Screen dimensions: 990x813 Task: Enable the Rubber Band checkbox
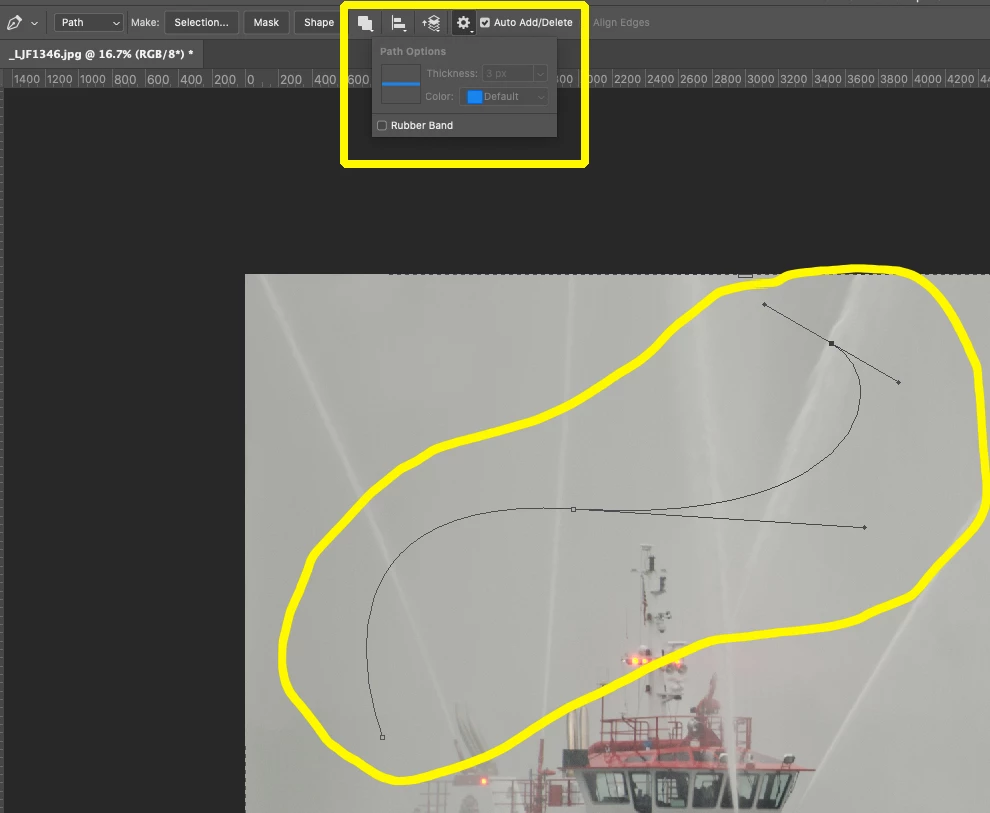[x=382, y=126]
